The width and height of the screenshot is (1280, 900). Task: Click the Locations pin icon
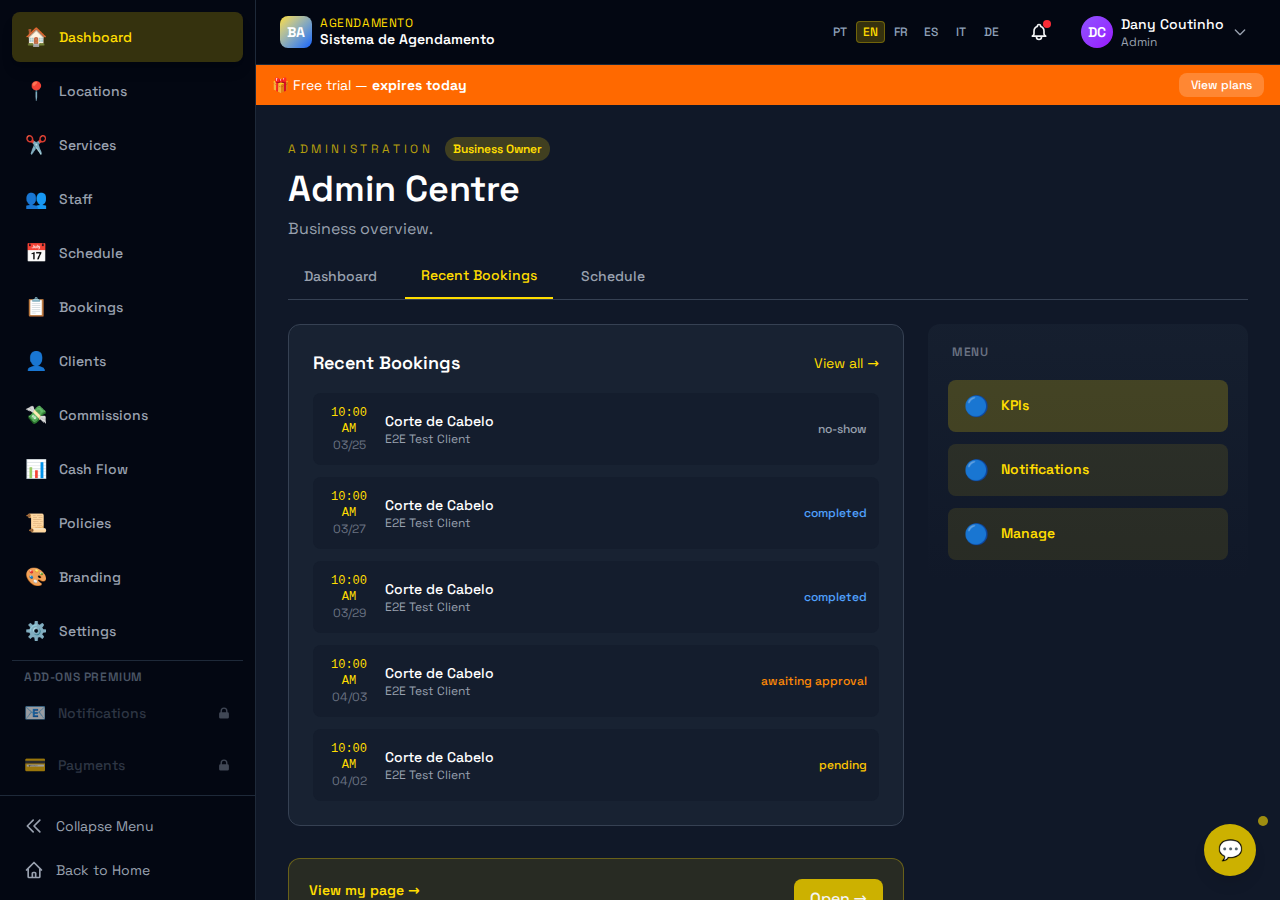tap(36, 91)
